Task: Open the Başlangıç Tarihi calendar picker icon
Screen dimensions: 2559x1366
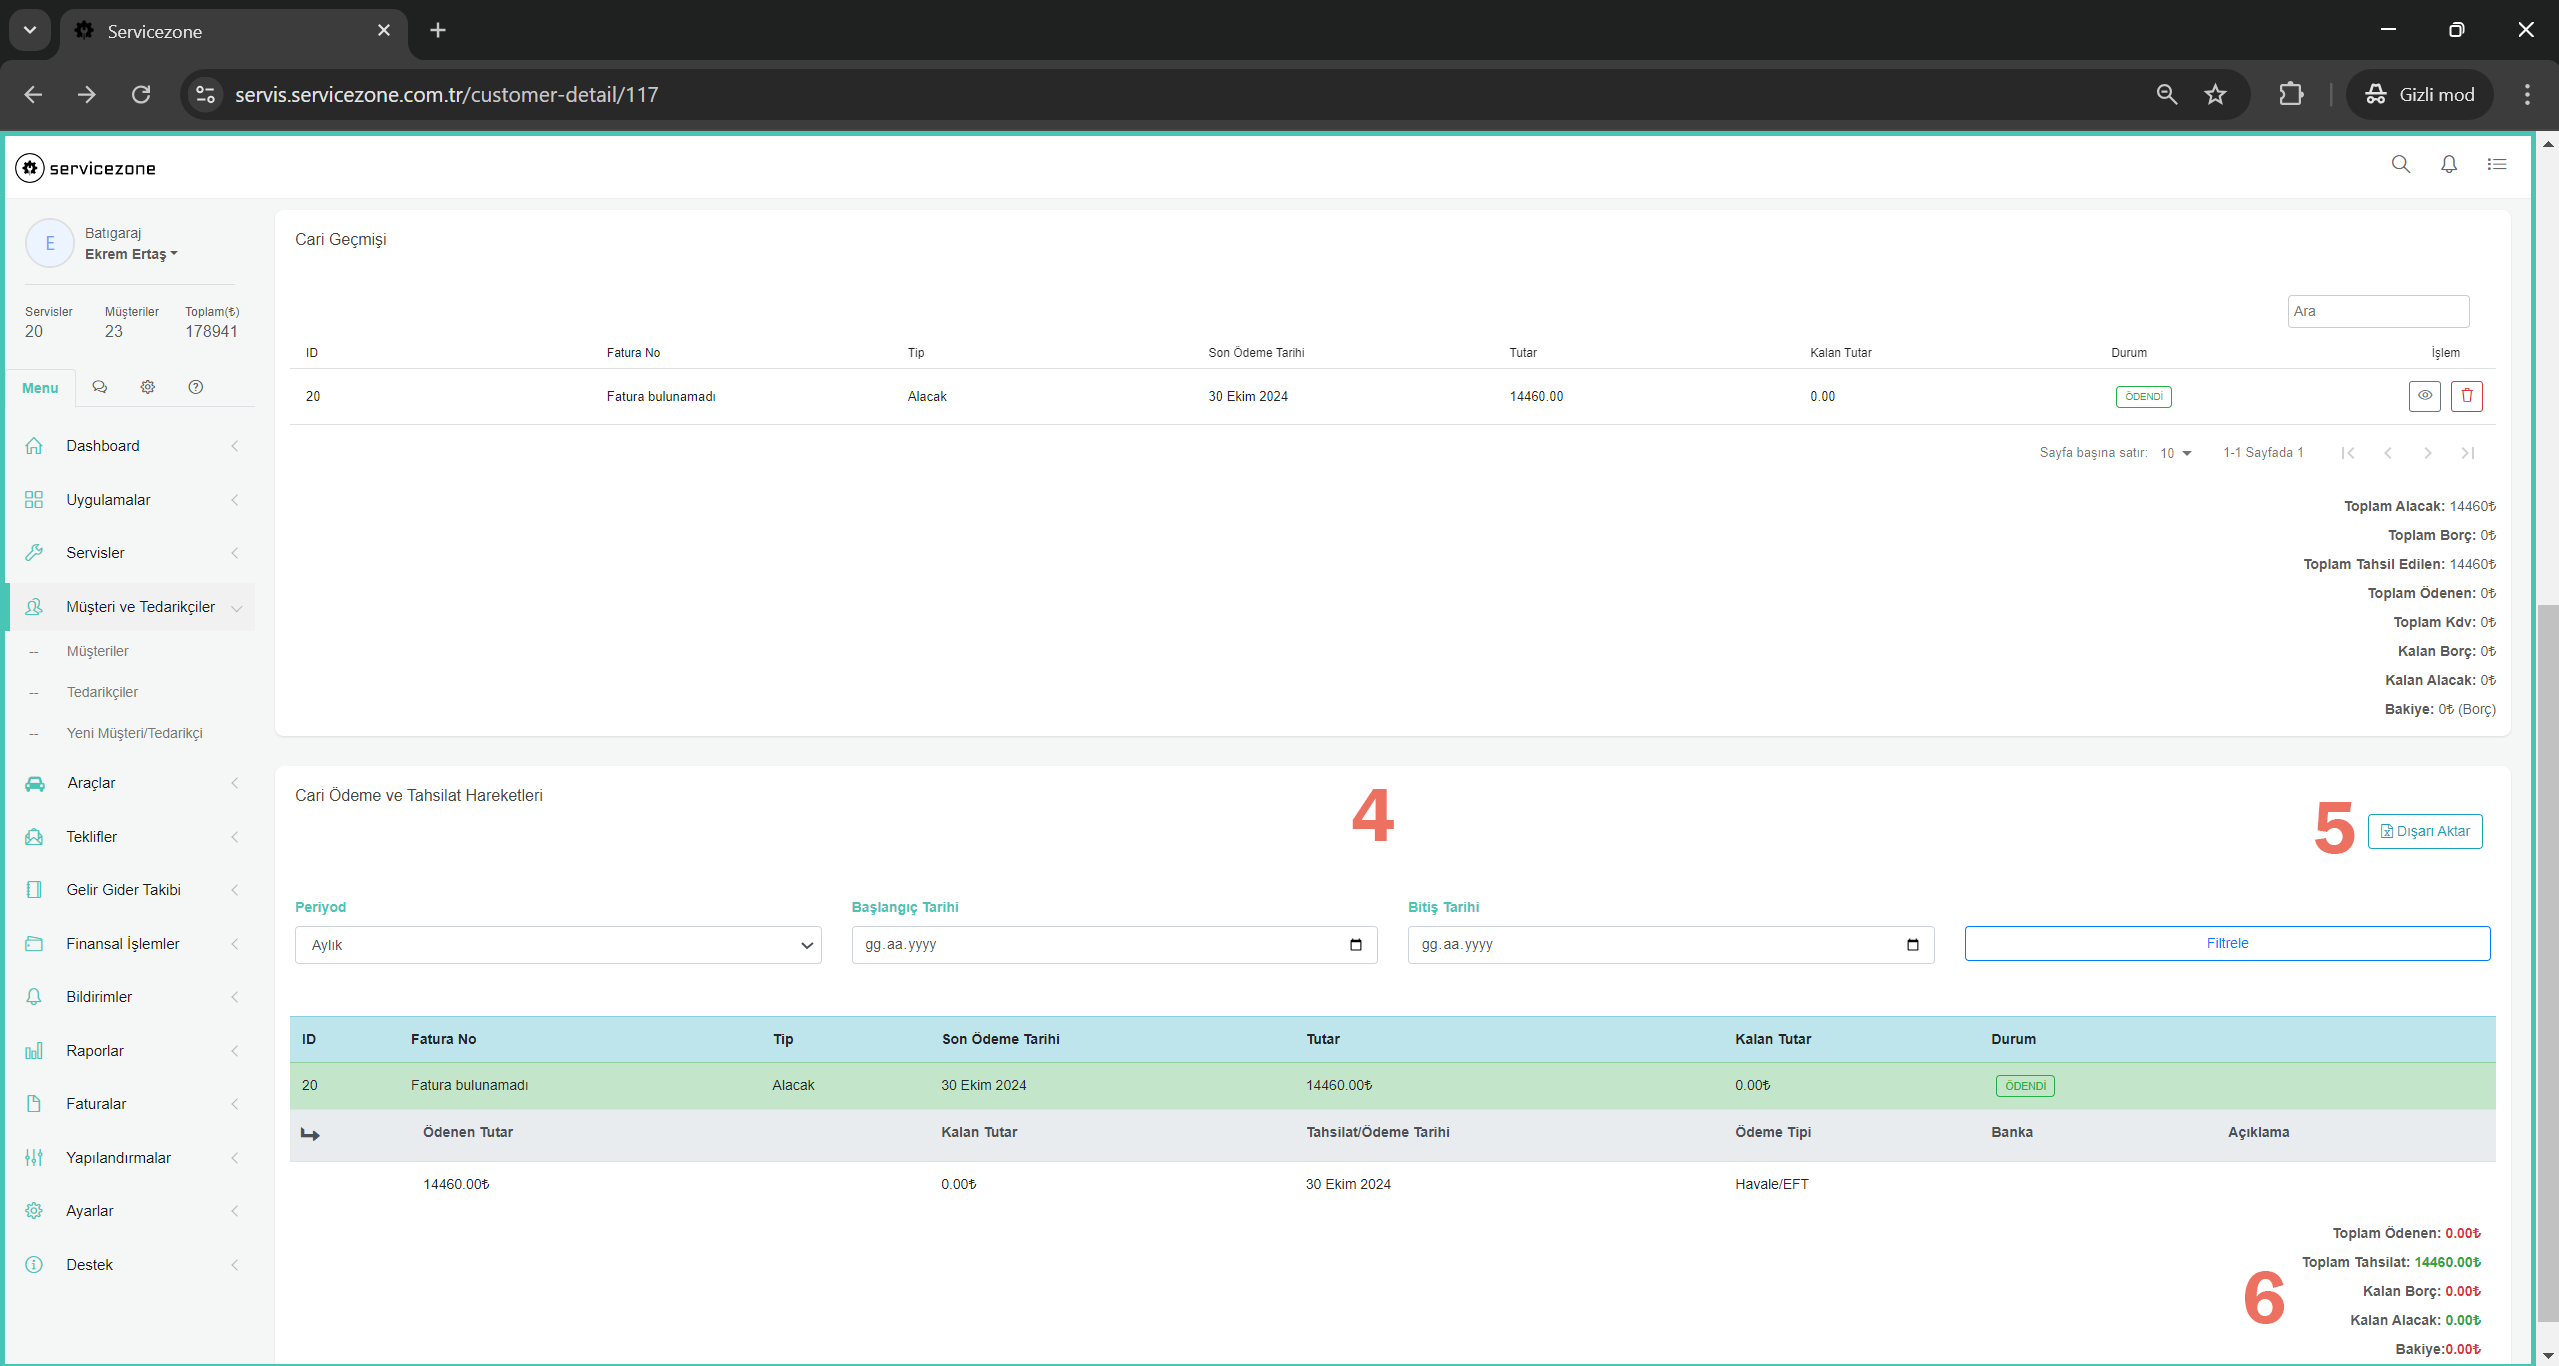Action: (1356, 945)
